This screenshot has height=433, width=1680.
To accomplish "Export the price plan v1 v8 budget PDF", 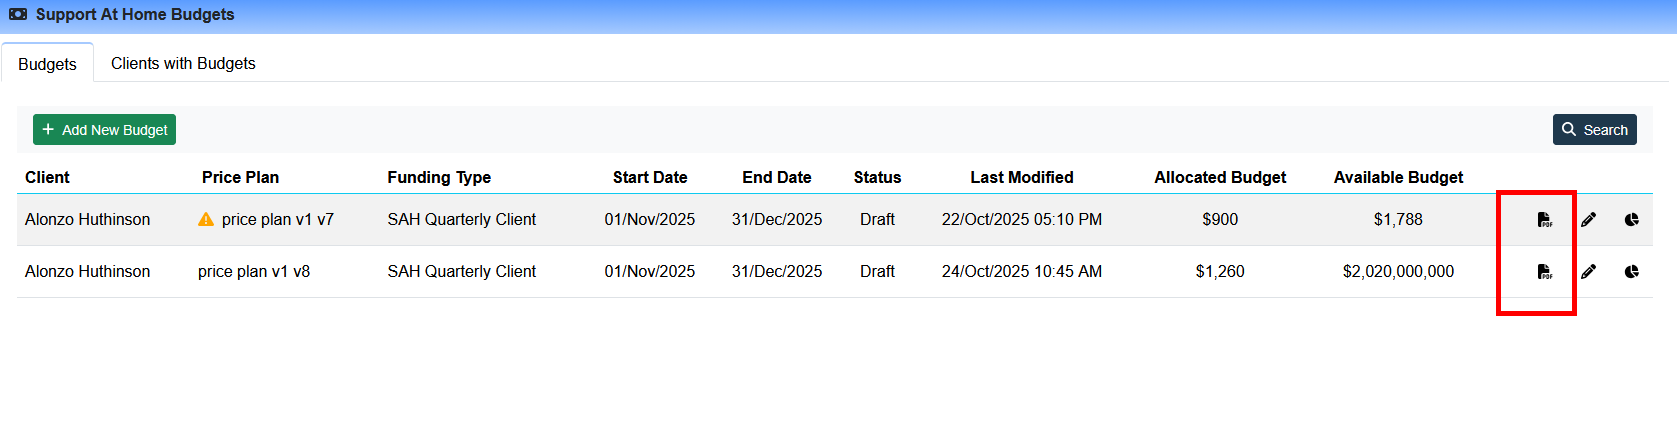I will pyautogui.click(x=1544, y=272).
